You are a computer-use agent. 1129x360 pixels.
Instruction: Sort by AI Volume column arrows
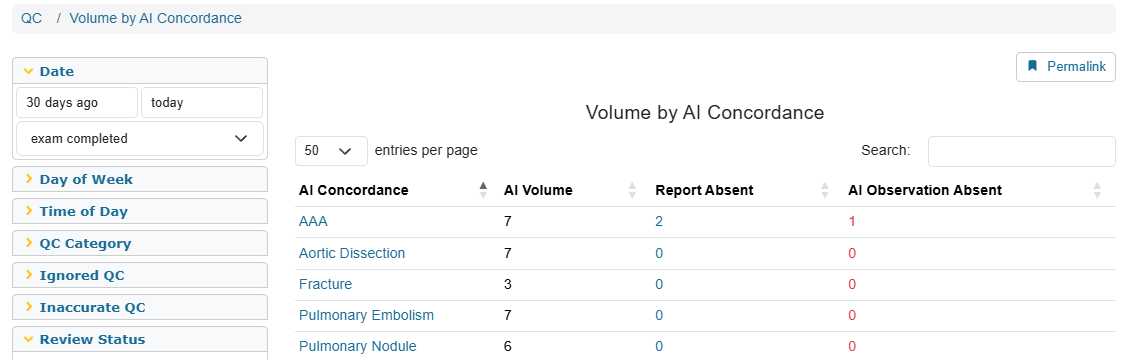click(x=632, y=190)
